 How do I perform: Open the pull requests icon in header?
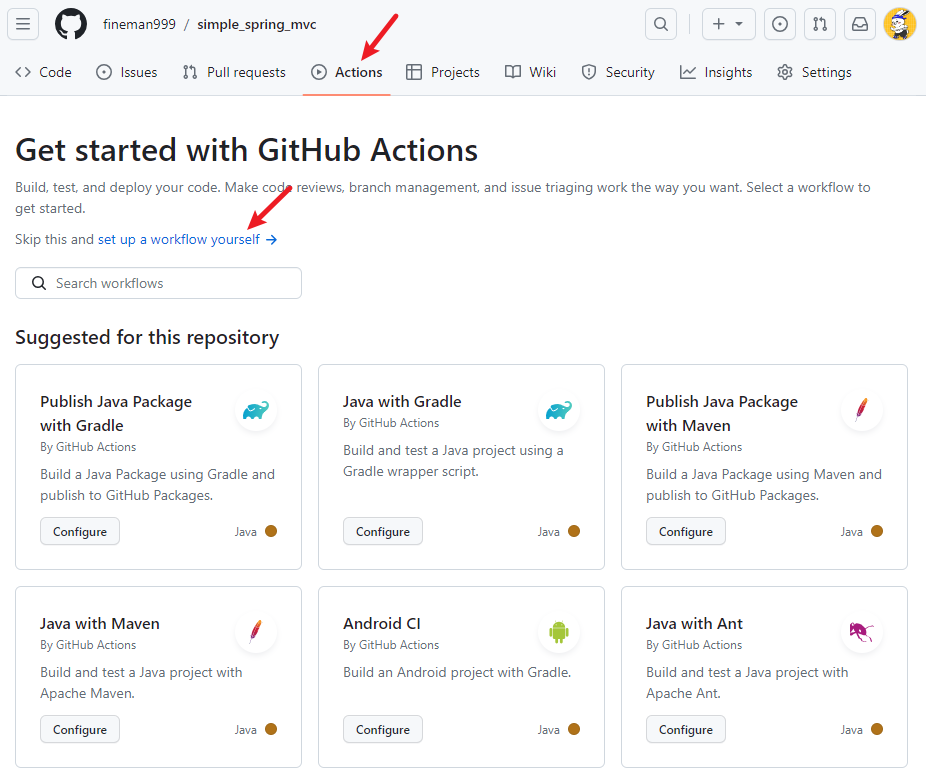(820, 24)
